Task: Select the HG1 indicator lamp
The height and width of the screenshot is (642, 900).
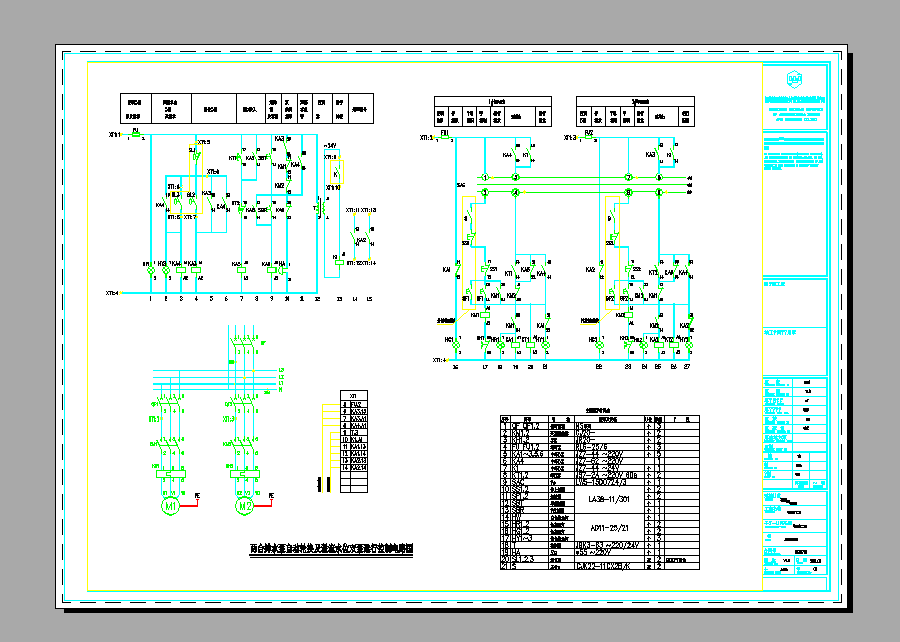Action: coord(456,345)
